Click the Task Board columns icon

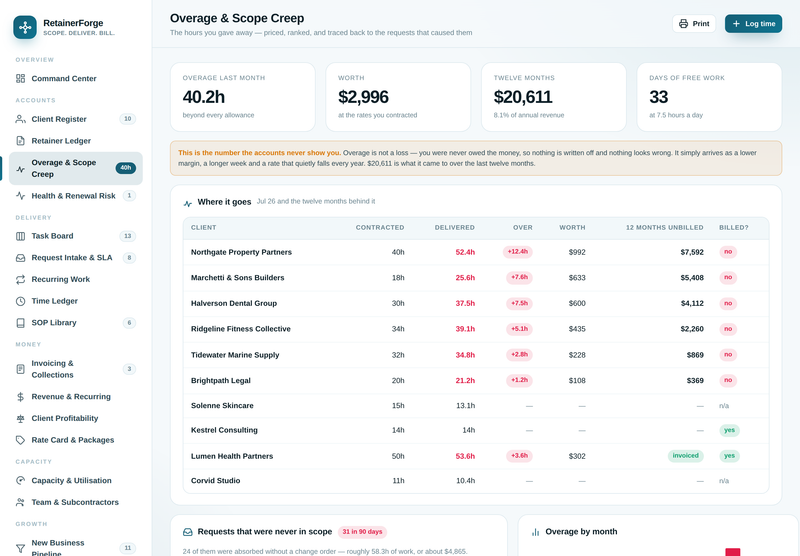pyautogui.click(x=20, y=236)
